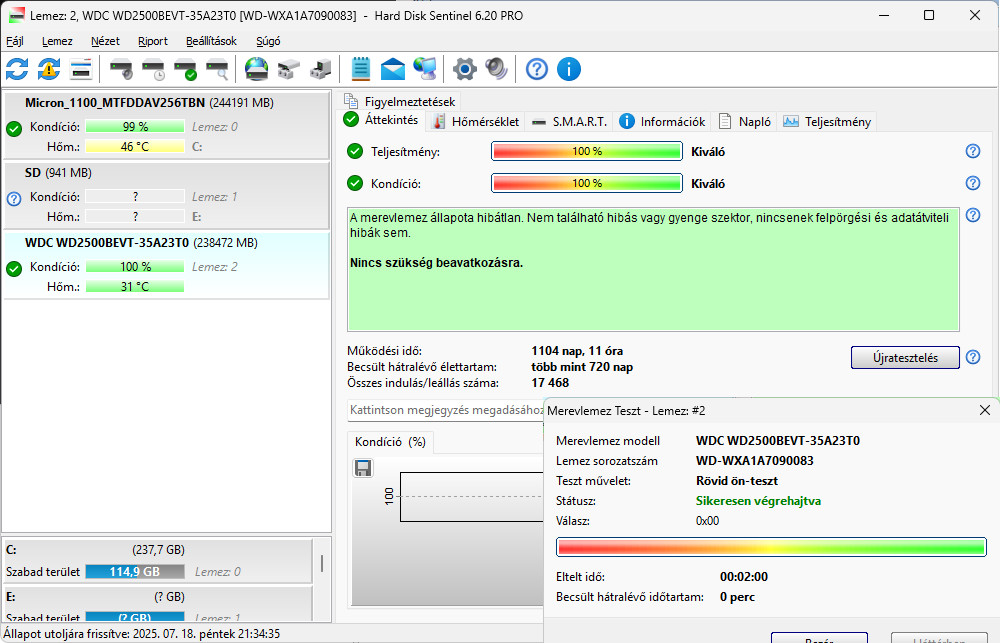Image resolution: width=1000 pixels, height=643 pixels.
Task: Click the serial number WD-WXA1A7090083 in dialog
Action: click(754, 461)
